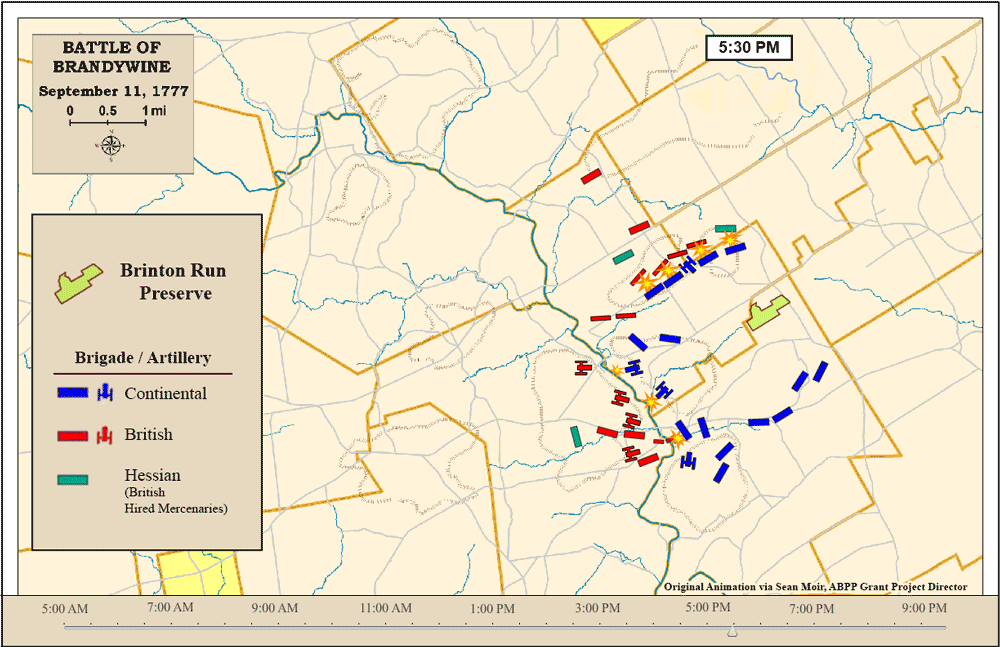Jump to 7:00 AM on the timeline
The image size is (1000, 647).
(170, 607)
